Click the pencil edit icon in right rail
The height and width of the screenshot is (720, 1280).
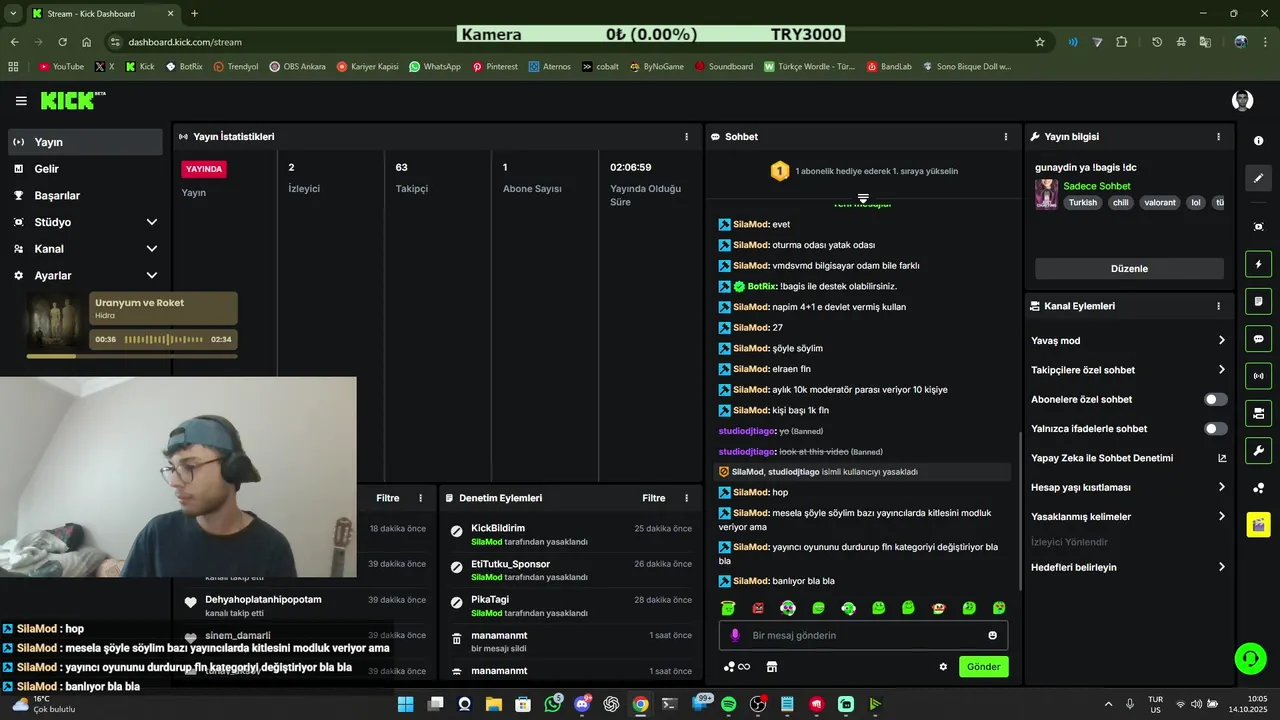[x=1259, y=178]
